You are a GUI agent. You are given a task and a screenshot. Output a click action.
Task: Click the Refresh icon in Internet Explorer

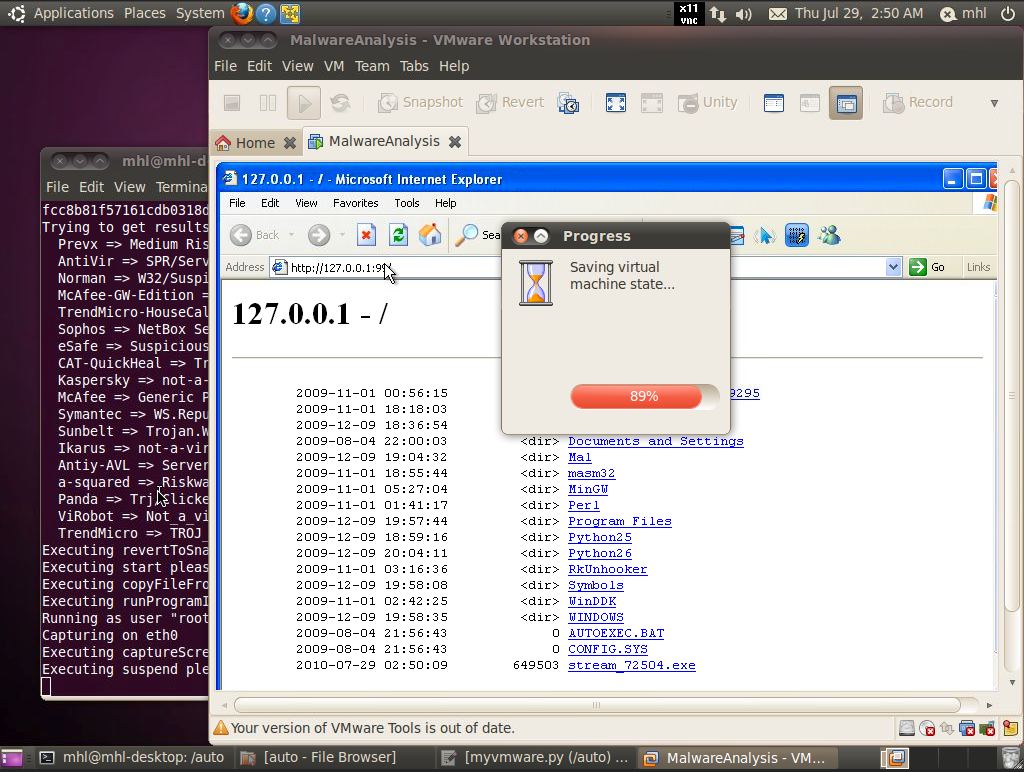[398, 235]
